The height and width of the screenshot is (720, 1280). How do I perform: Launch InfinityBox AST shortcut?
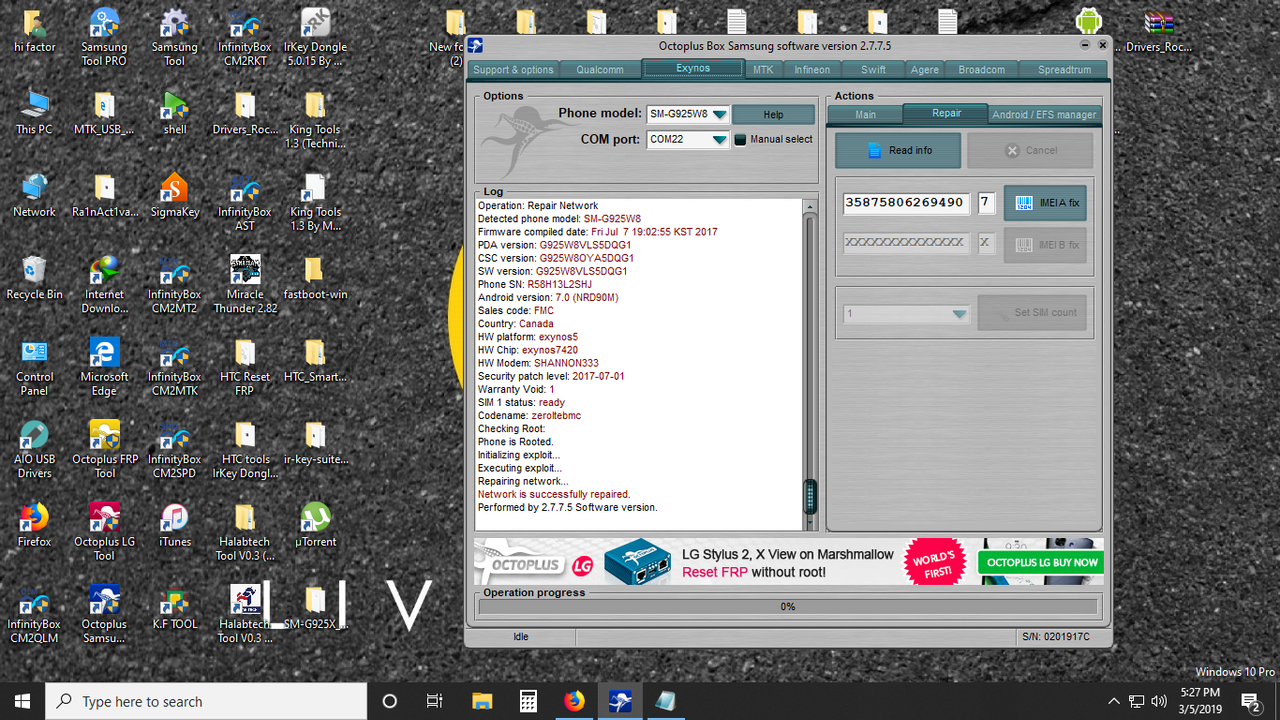click(x=245, y=202)
